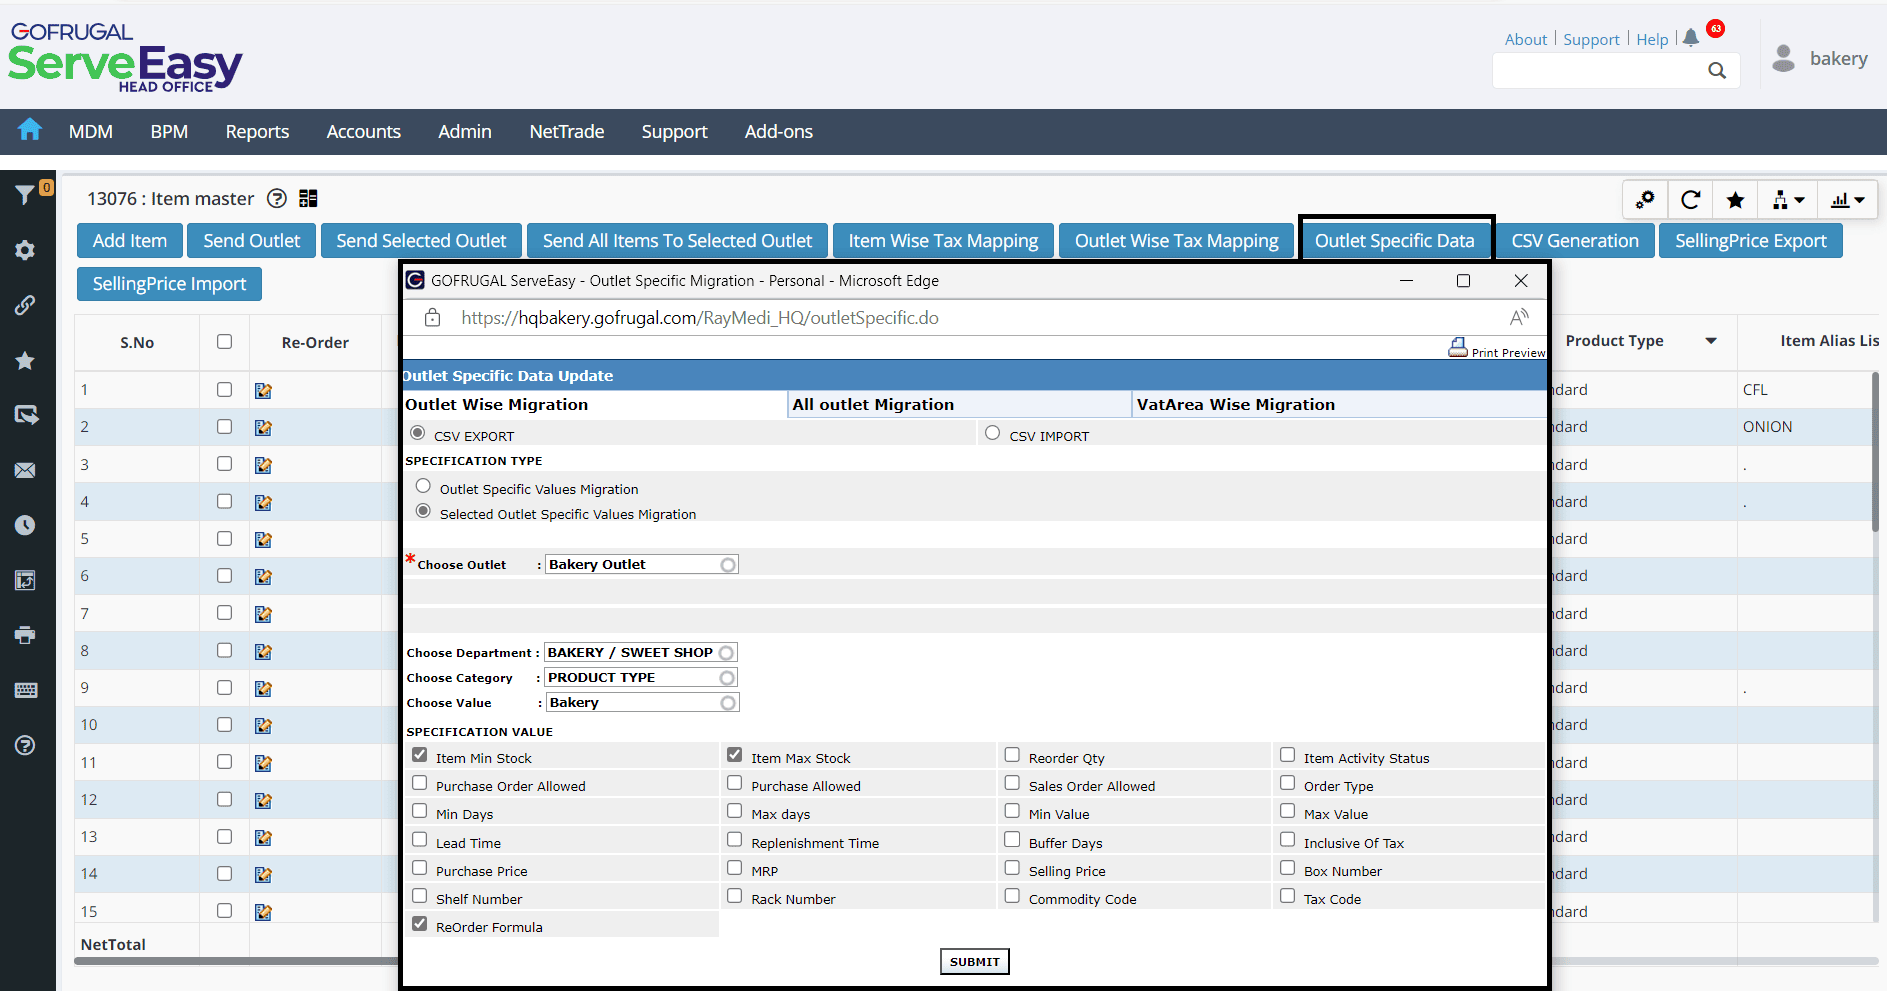Uncheck the Item Min Stock checkbox
This screenshot has width=1887, height=991.
click(420, 755)
